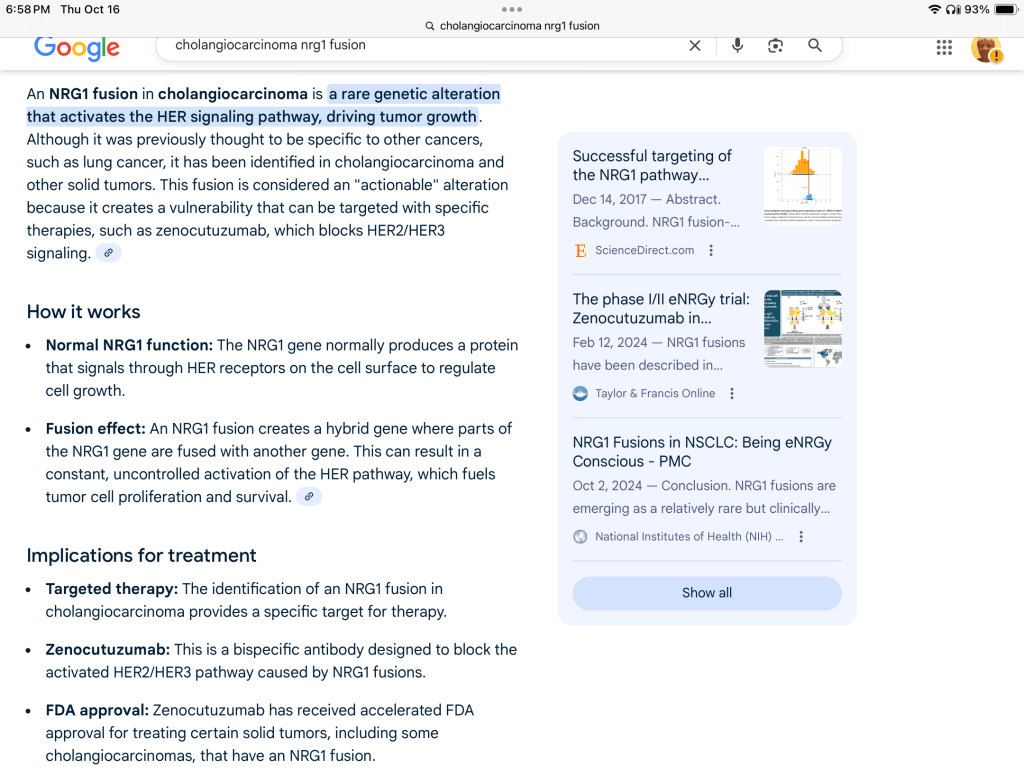1024x768 pixels.
Task: Clear search text with the X icon
Action: [x=695, y=46]
